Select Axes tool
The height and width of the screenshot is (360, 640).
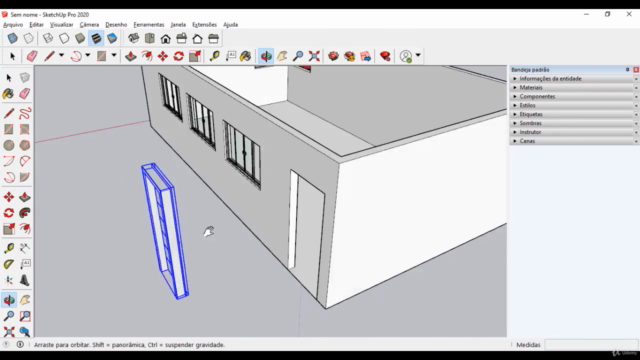pyautogui.click(x=9, y=280)
